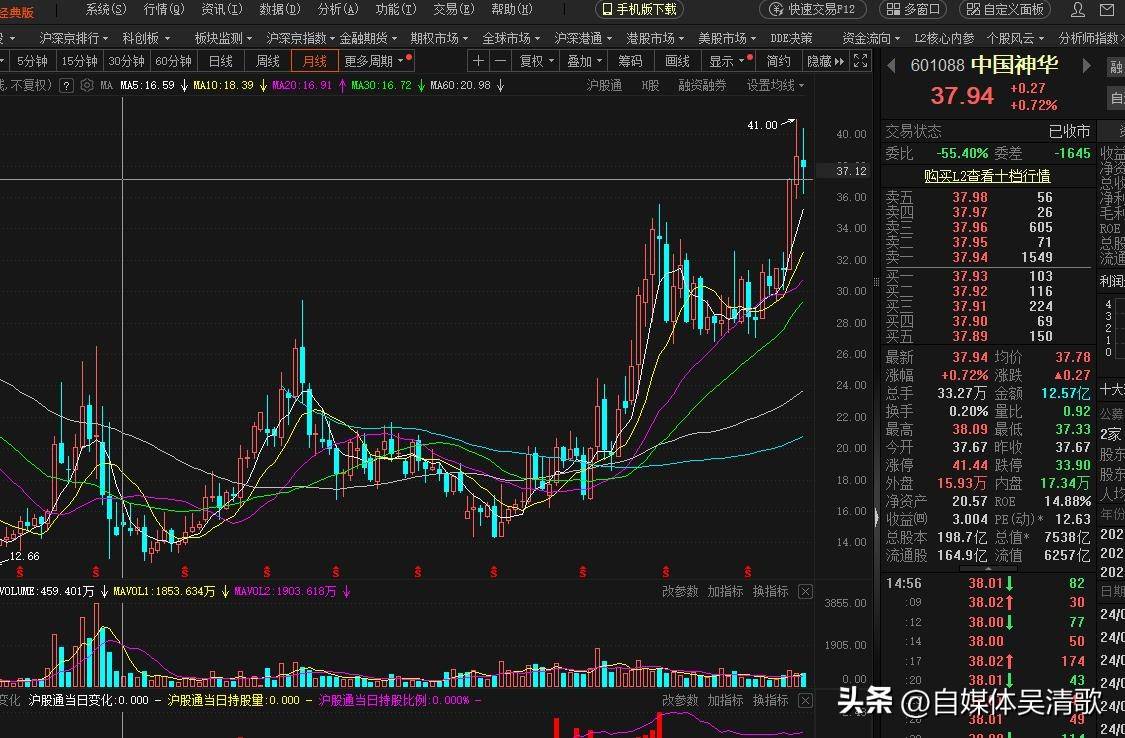The width and height of the screenshot is (1125, 738).
Task: Click 改参数 in VOLUME panel
Action: 679,592
